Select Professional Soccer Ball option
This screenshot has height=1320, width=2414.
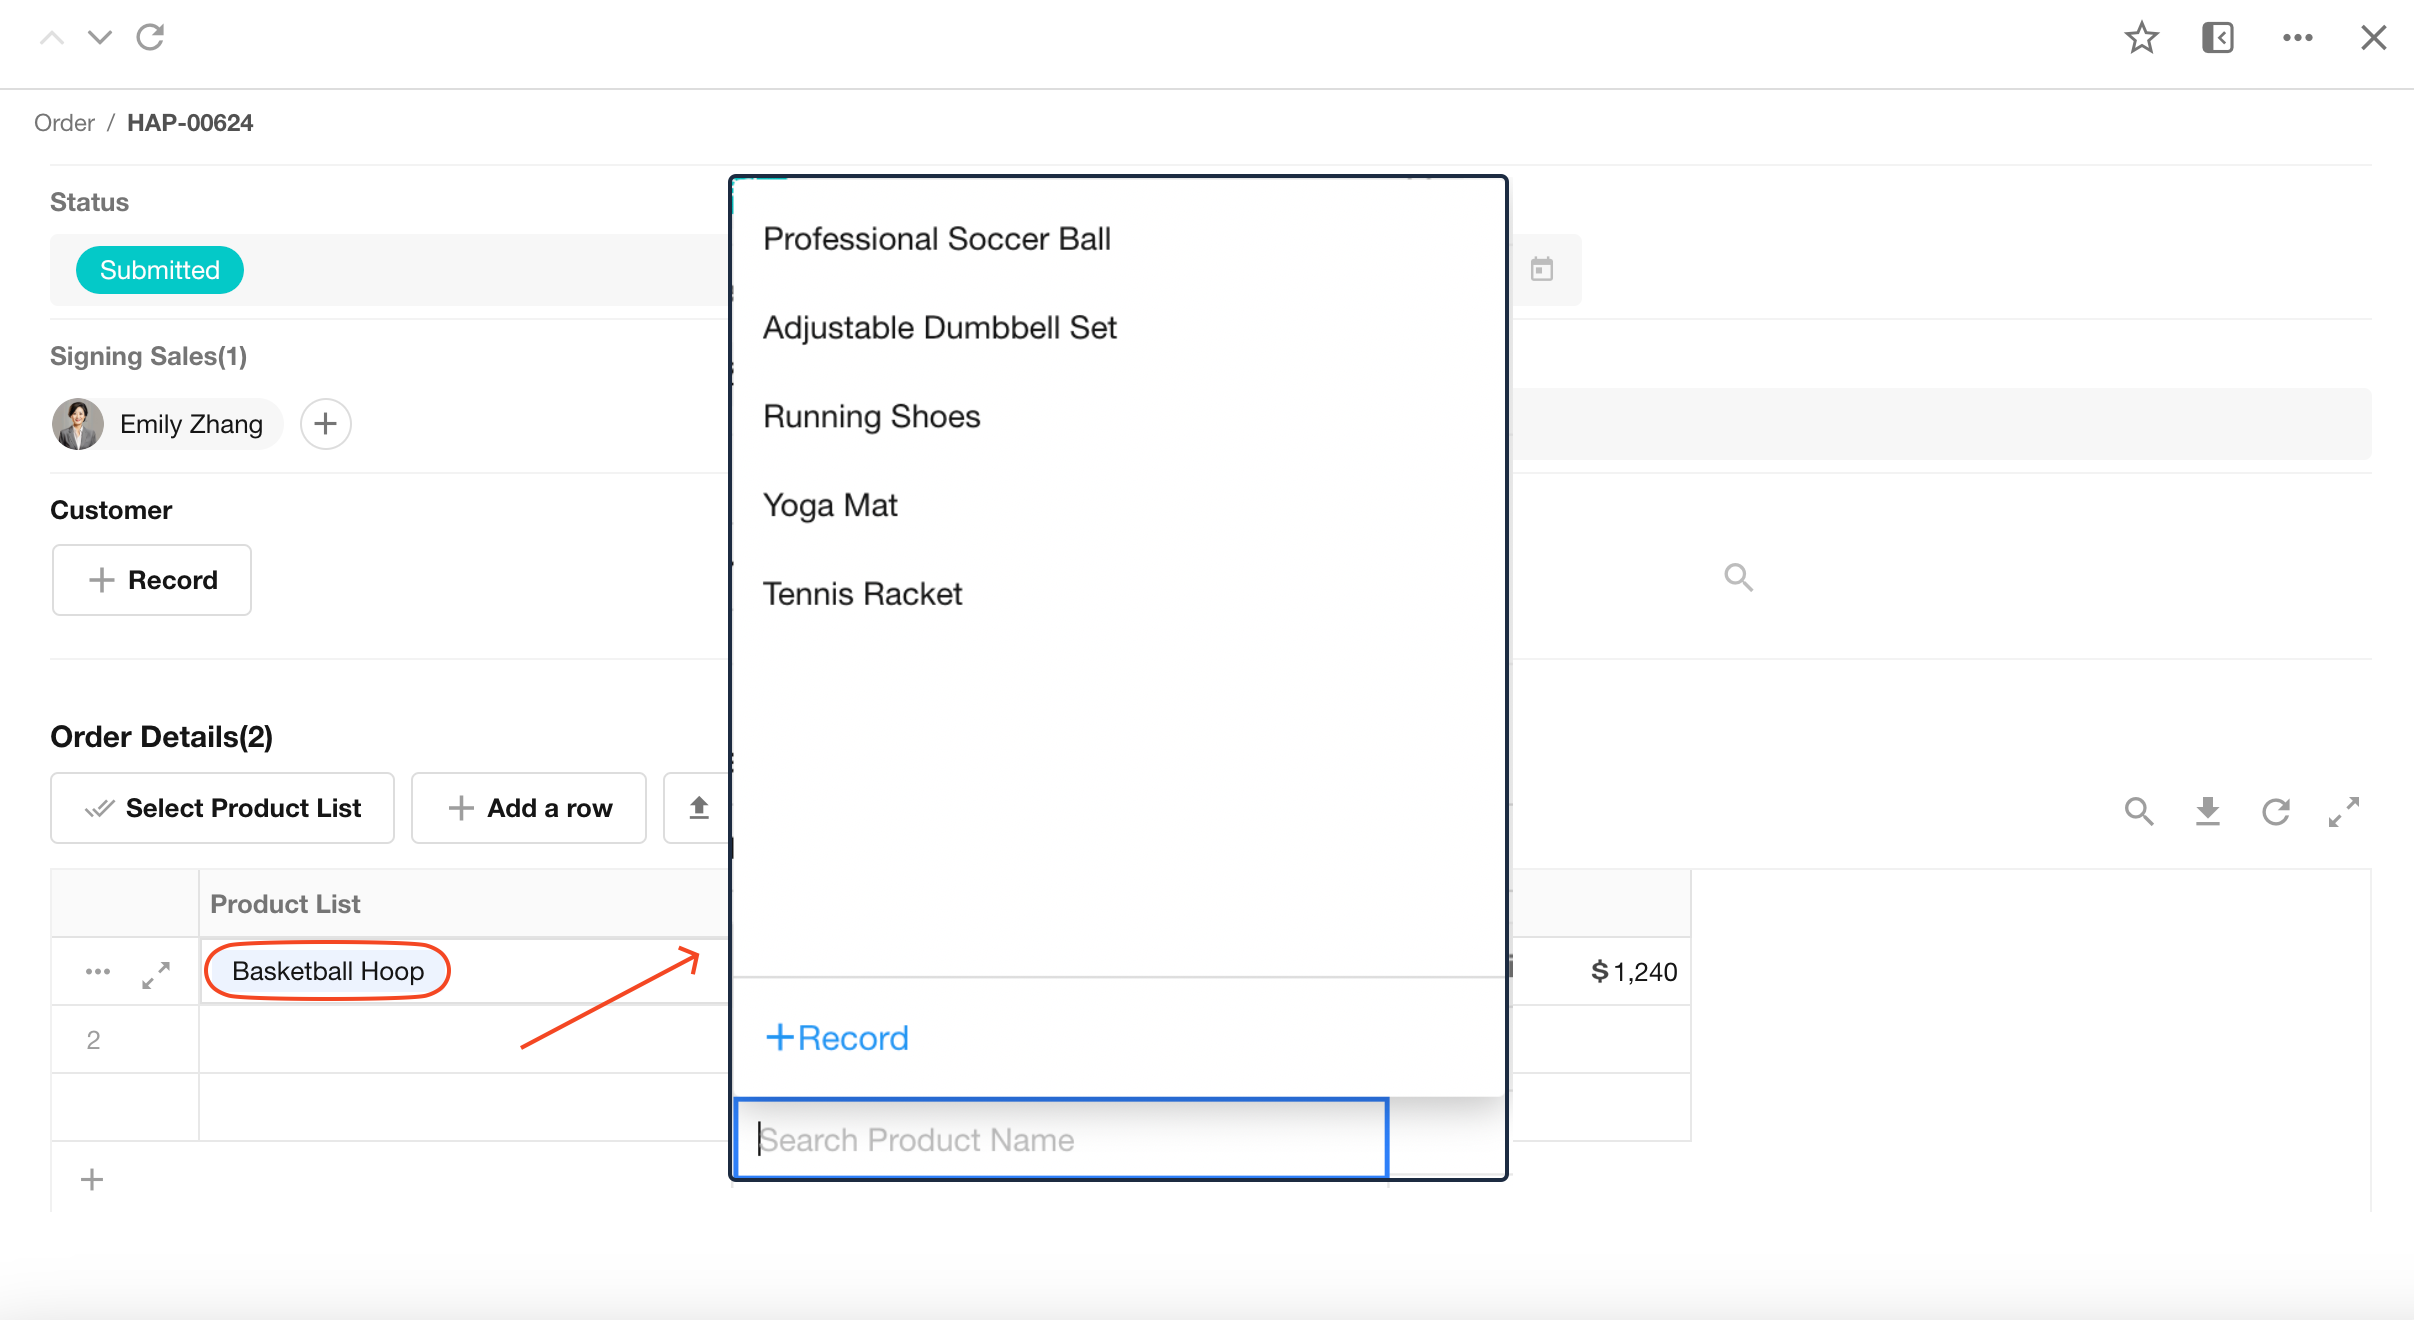coord(936,239)
